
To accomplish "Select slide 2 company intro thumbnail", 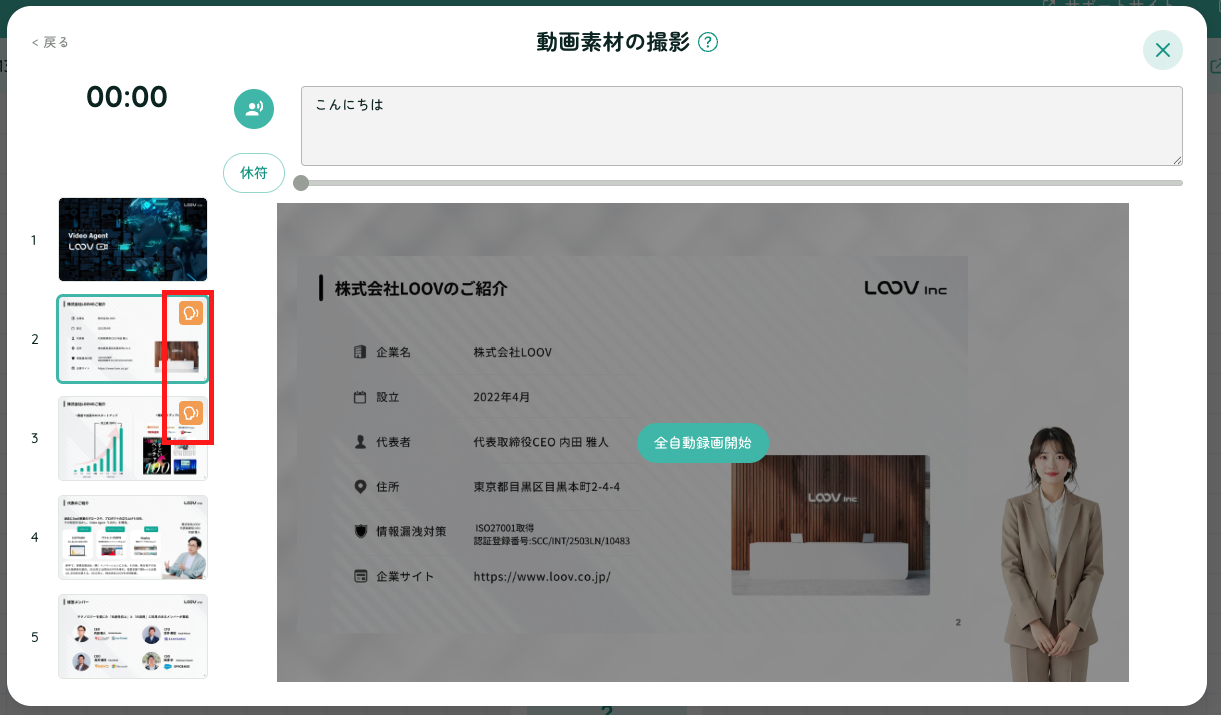I will (x=133, y=339).
